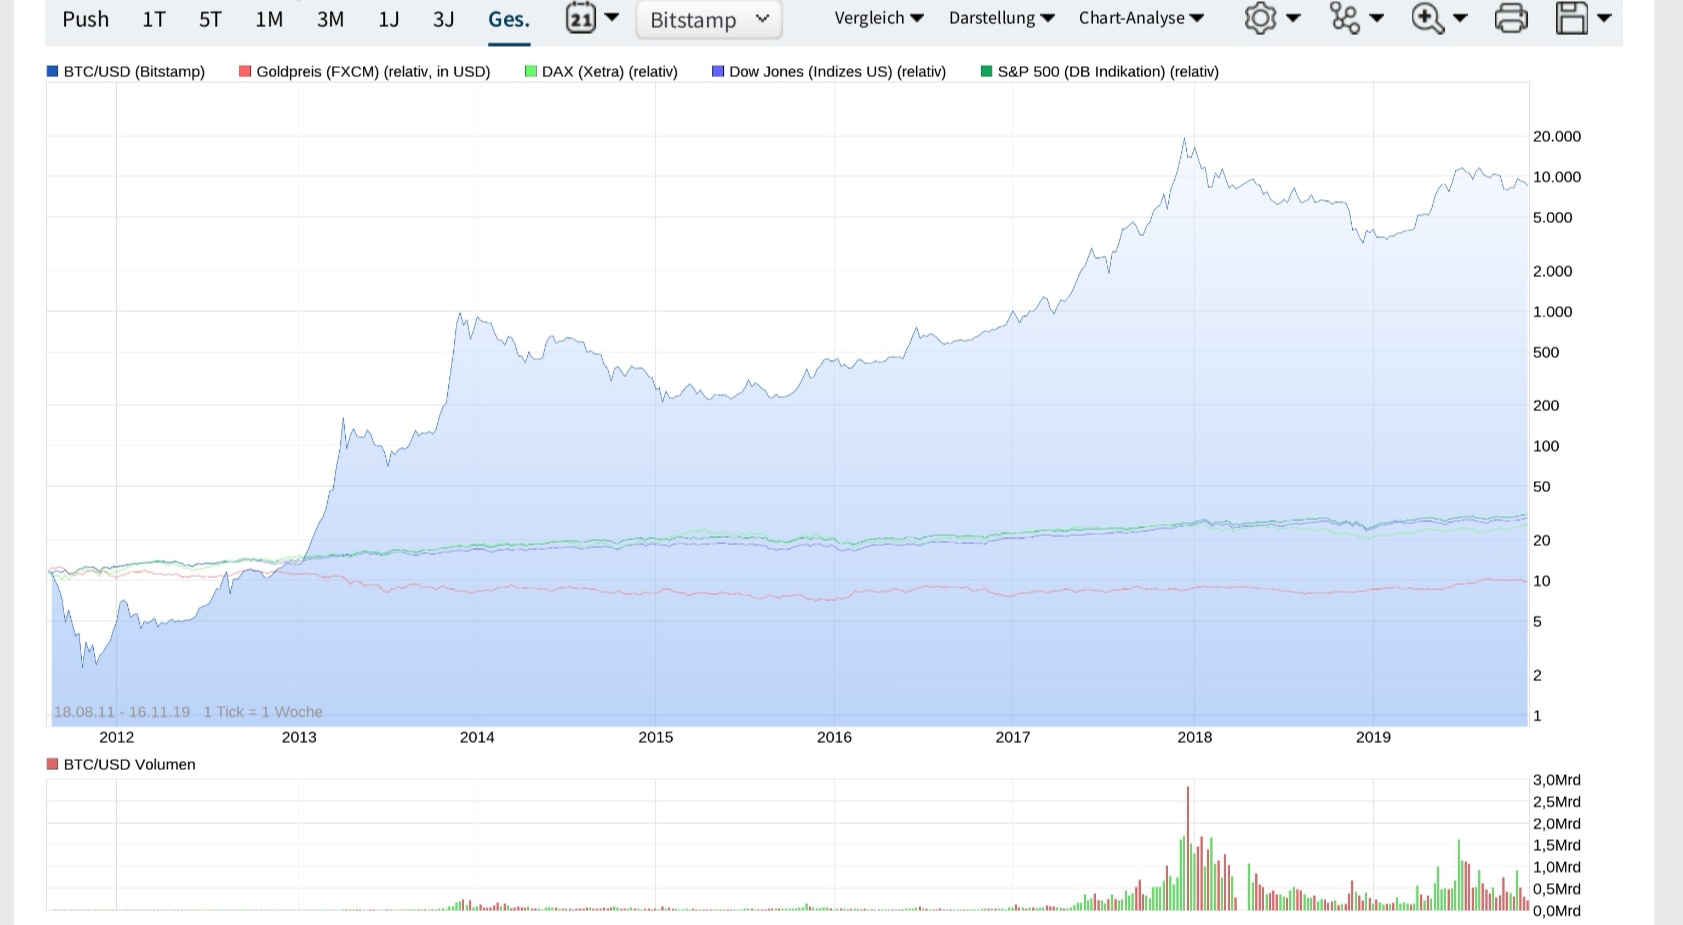Viewport: 1683px width, 925px height.
Task: Click the zoom magnifier icon
Action: tap(1427, 18)
